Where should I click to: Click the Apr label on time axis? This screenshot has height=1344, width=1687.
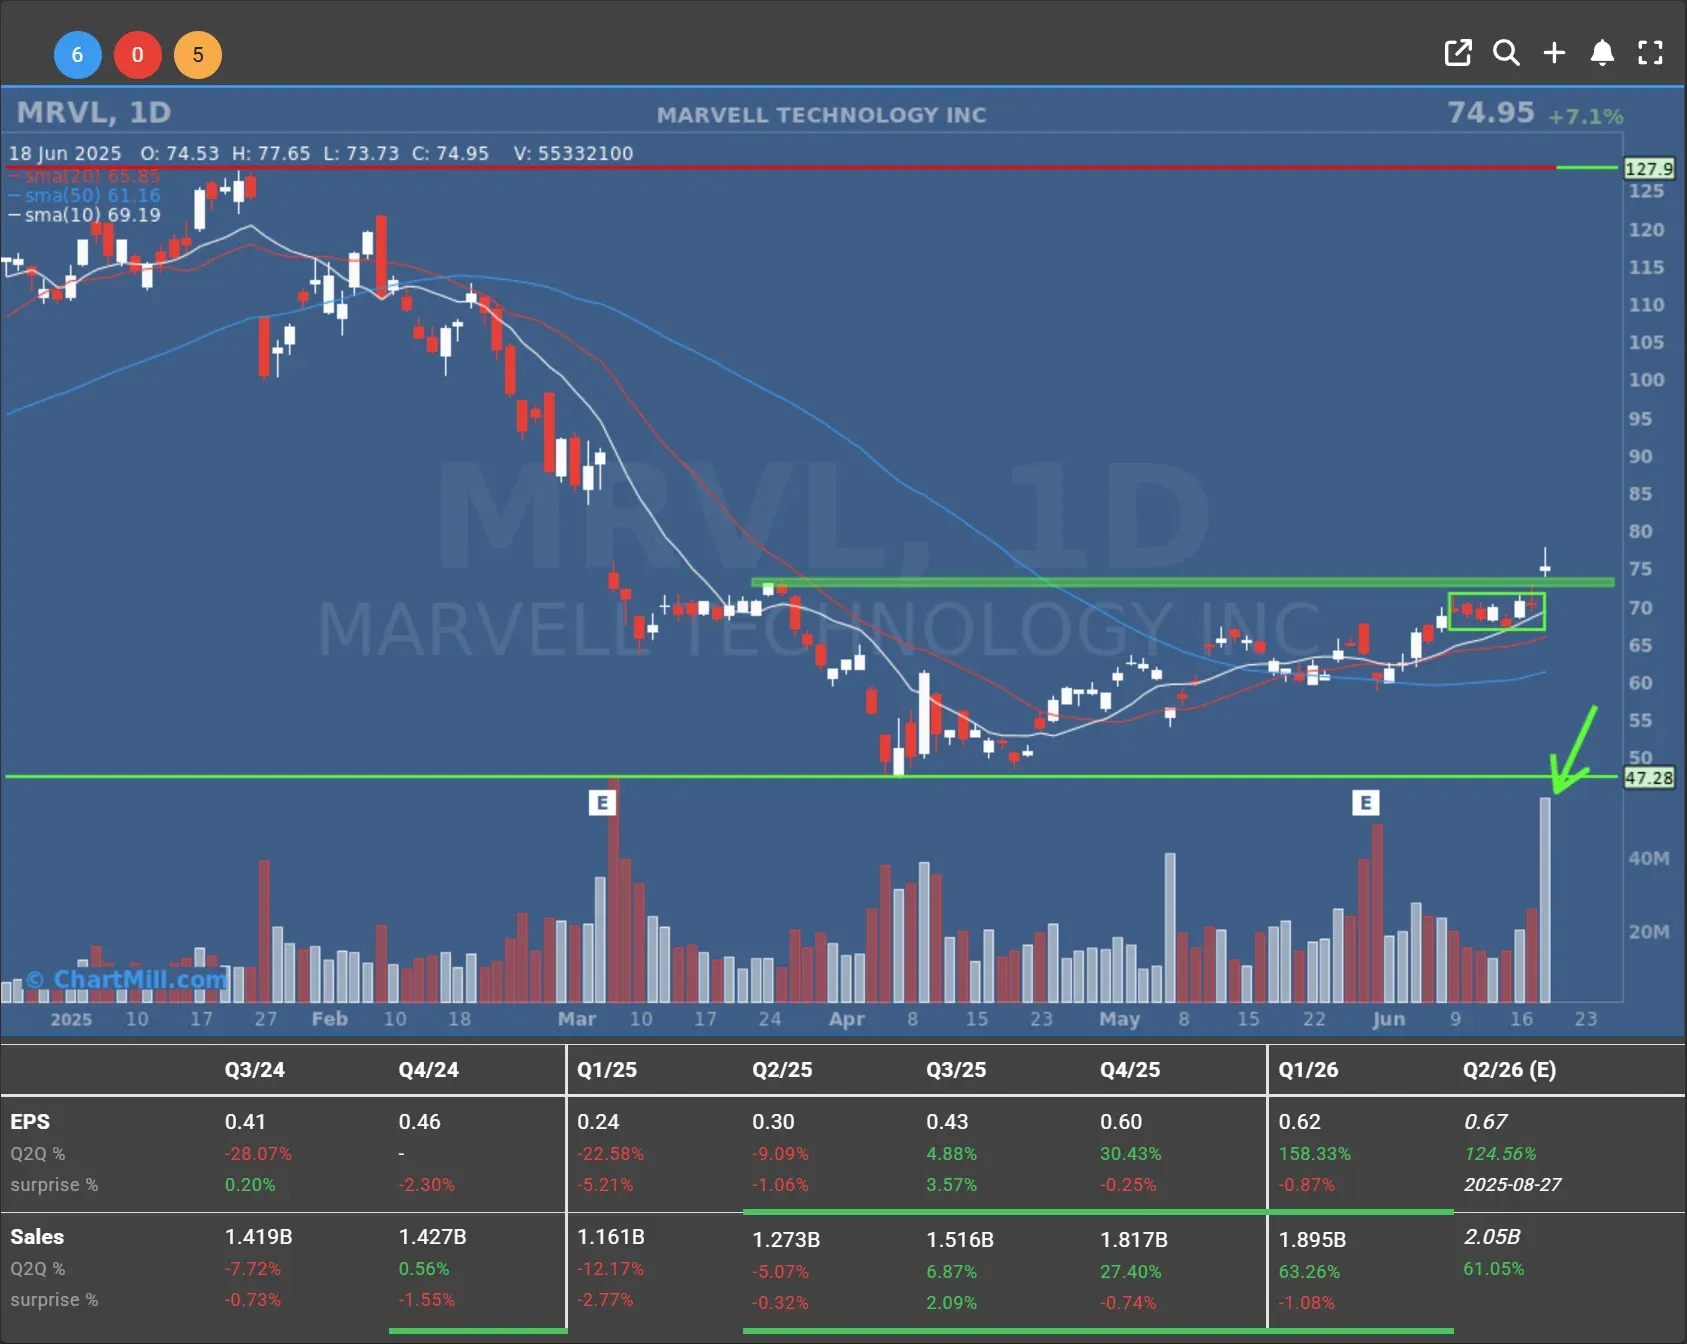click(x=846, y=1019)
